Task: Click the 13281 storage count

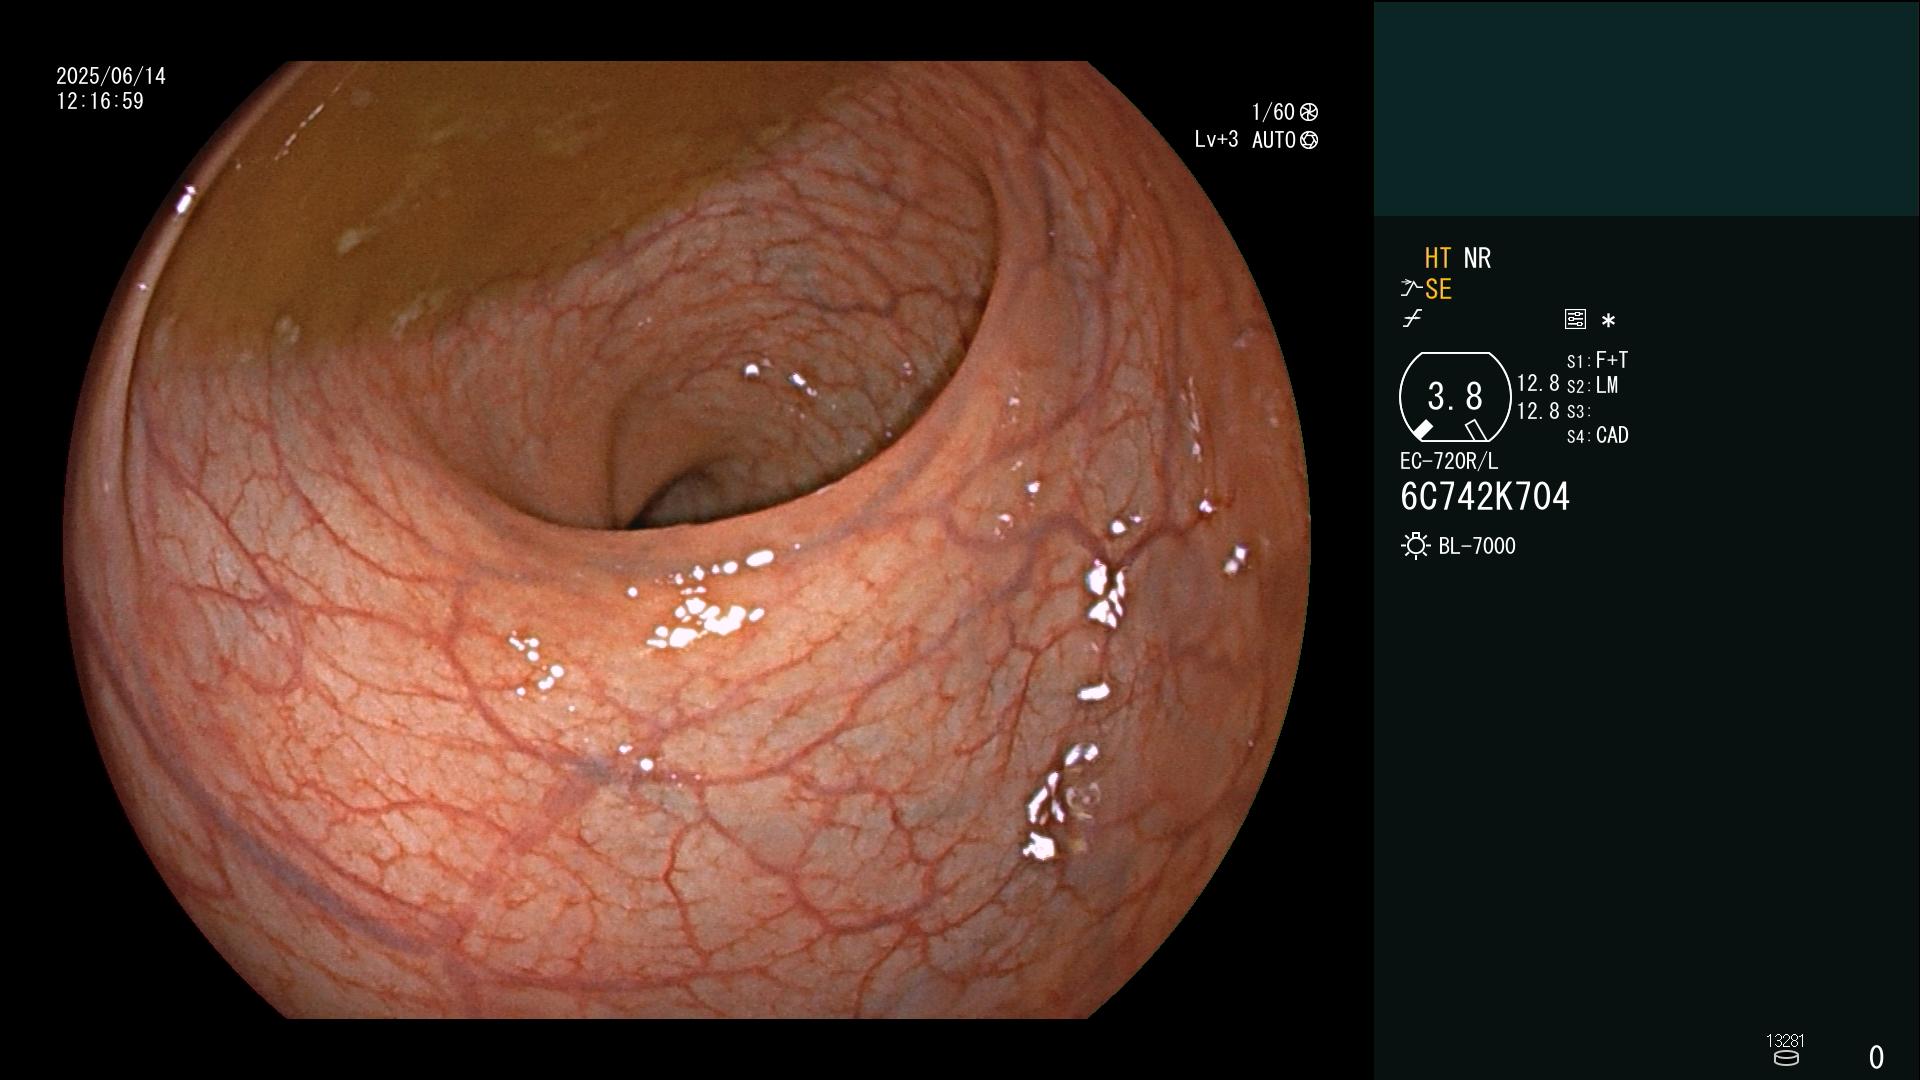Action: tap(1785, 1041)
